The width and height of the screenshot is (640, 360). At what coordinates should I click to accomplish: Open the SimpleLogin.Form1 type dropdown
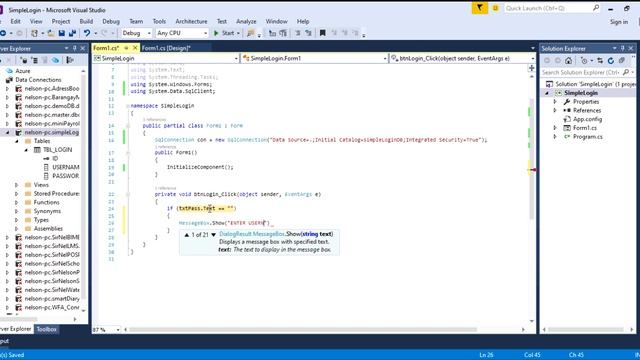(385, 59)
